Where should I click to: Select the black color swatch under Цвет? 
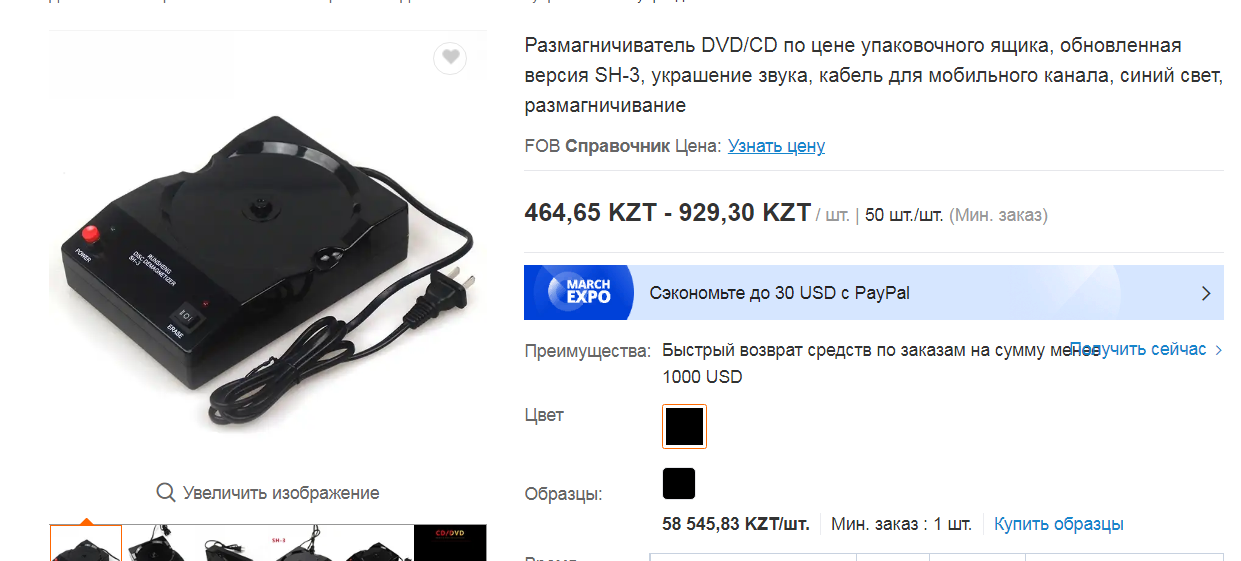[x=684, y=426]
